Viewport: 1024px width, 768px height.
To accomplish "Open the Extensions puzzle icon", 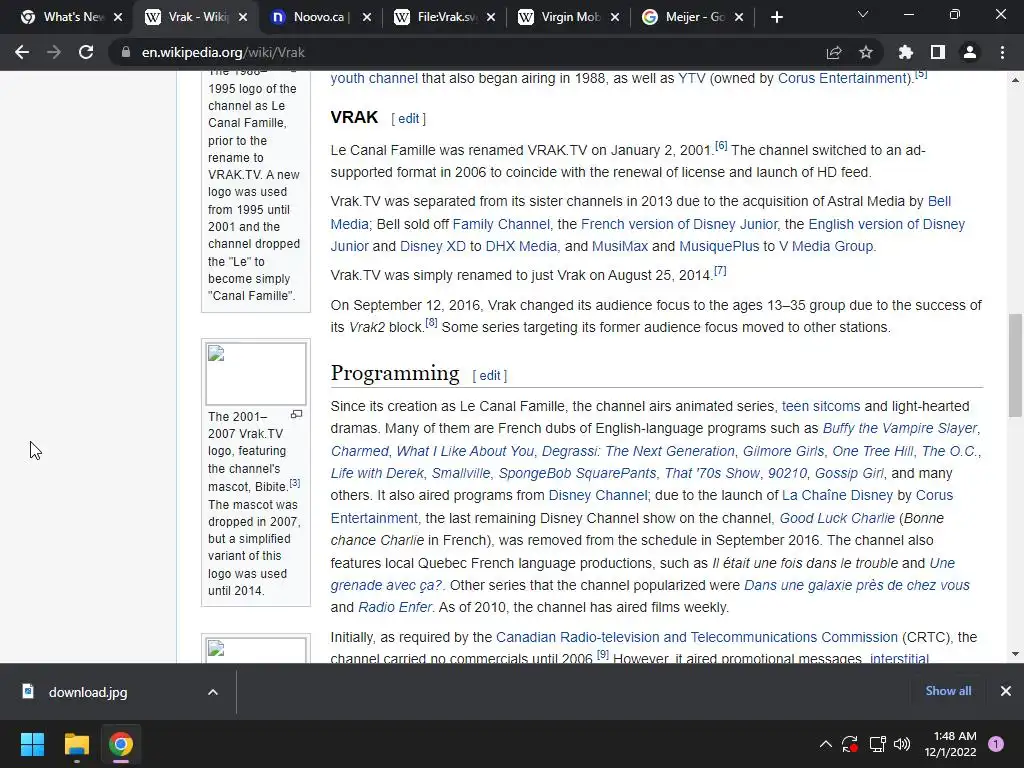I will 906,52.
